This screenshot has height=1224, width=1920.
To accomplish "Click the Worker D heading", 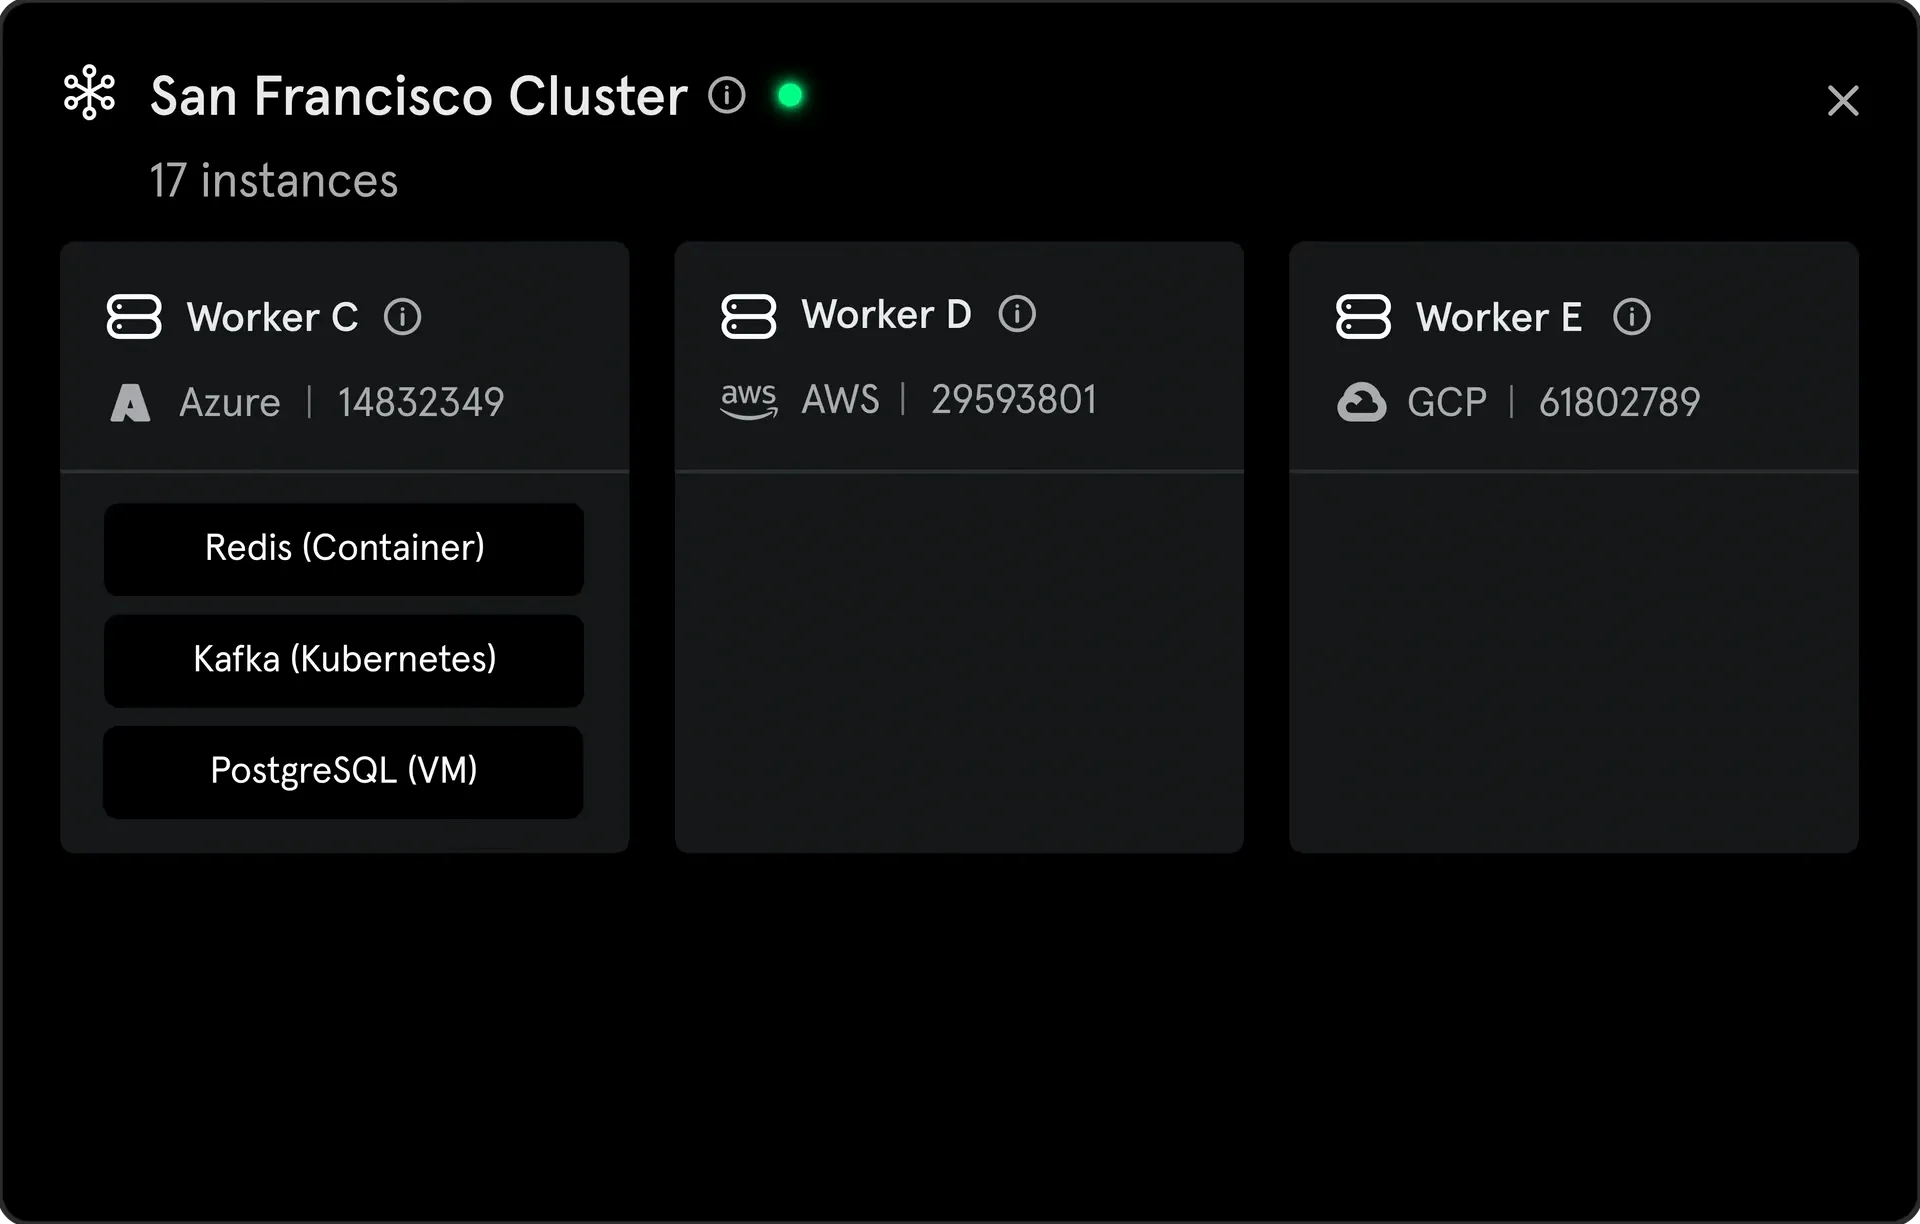I will (886, 314).
